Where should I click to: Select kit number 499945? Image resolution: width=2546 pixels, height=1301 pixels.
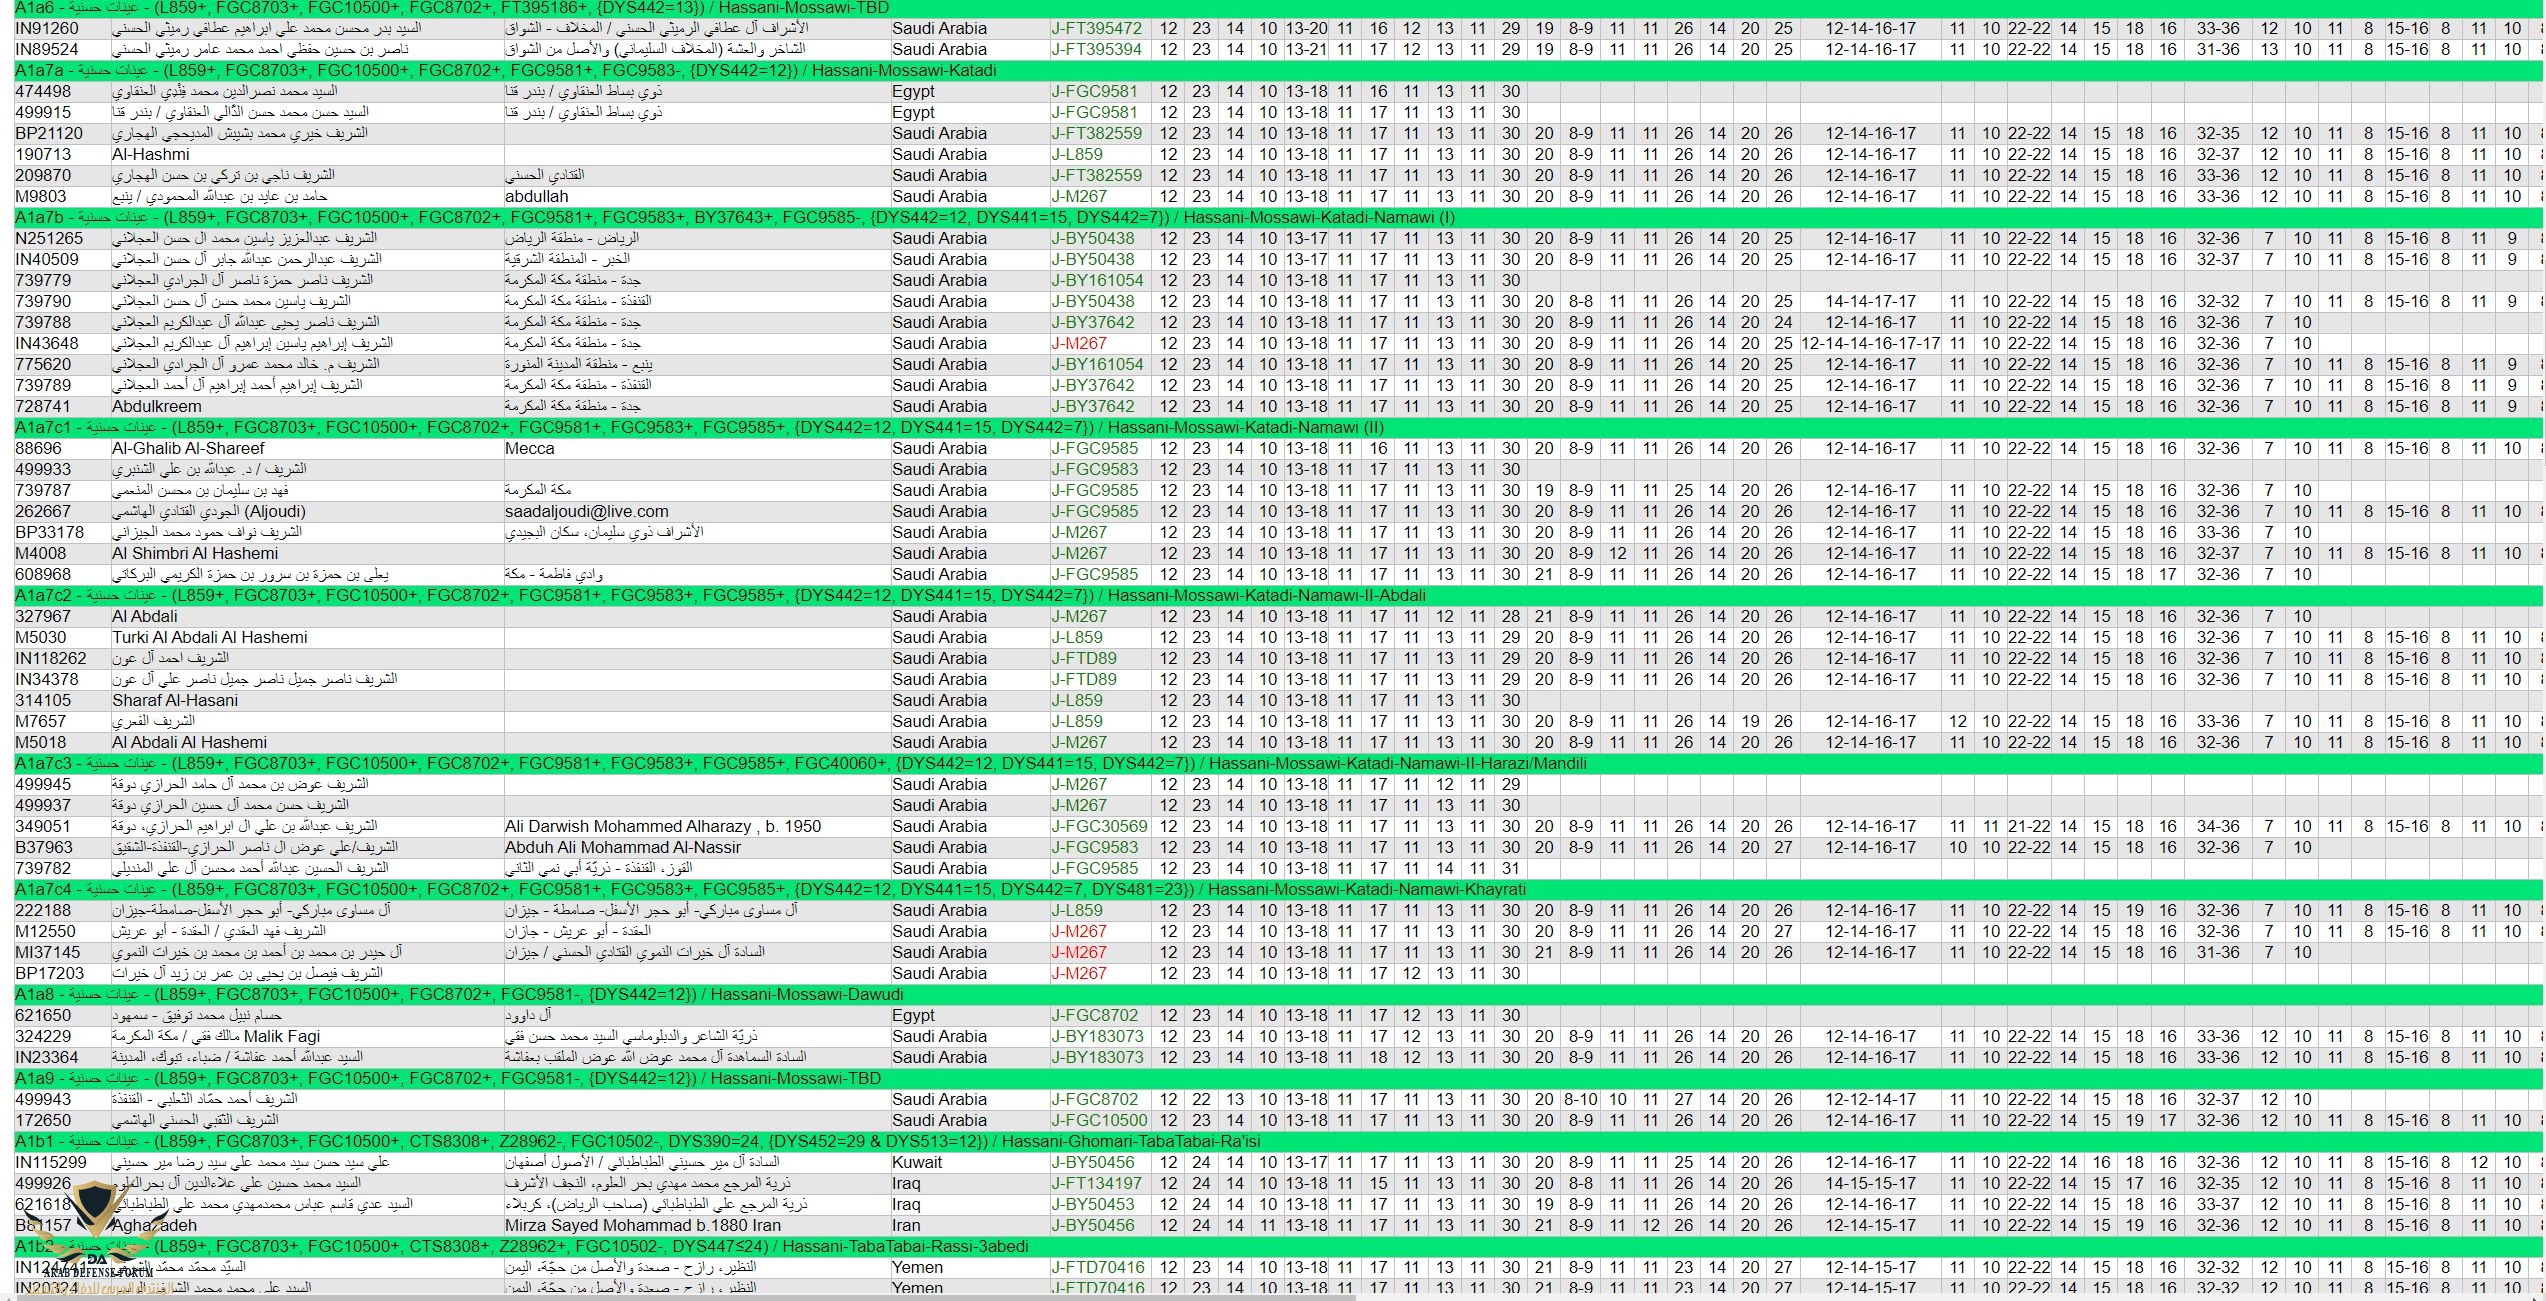pos(43,784)
